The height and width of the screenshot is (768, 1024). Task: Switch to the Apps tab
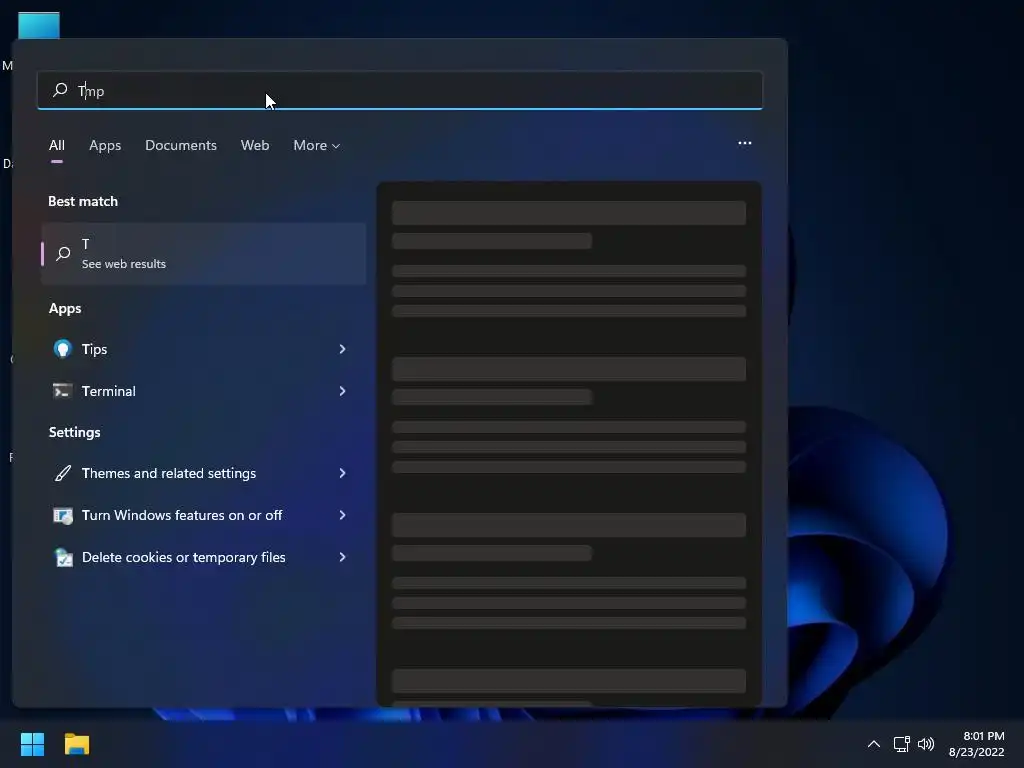pos(105,145)
